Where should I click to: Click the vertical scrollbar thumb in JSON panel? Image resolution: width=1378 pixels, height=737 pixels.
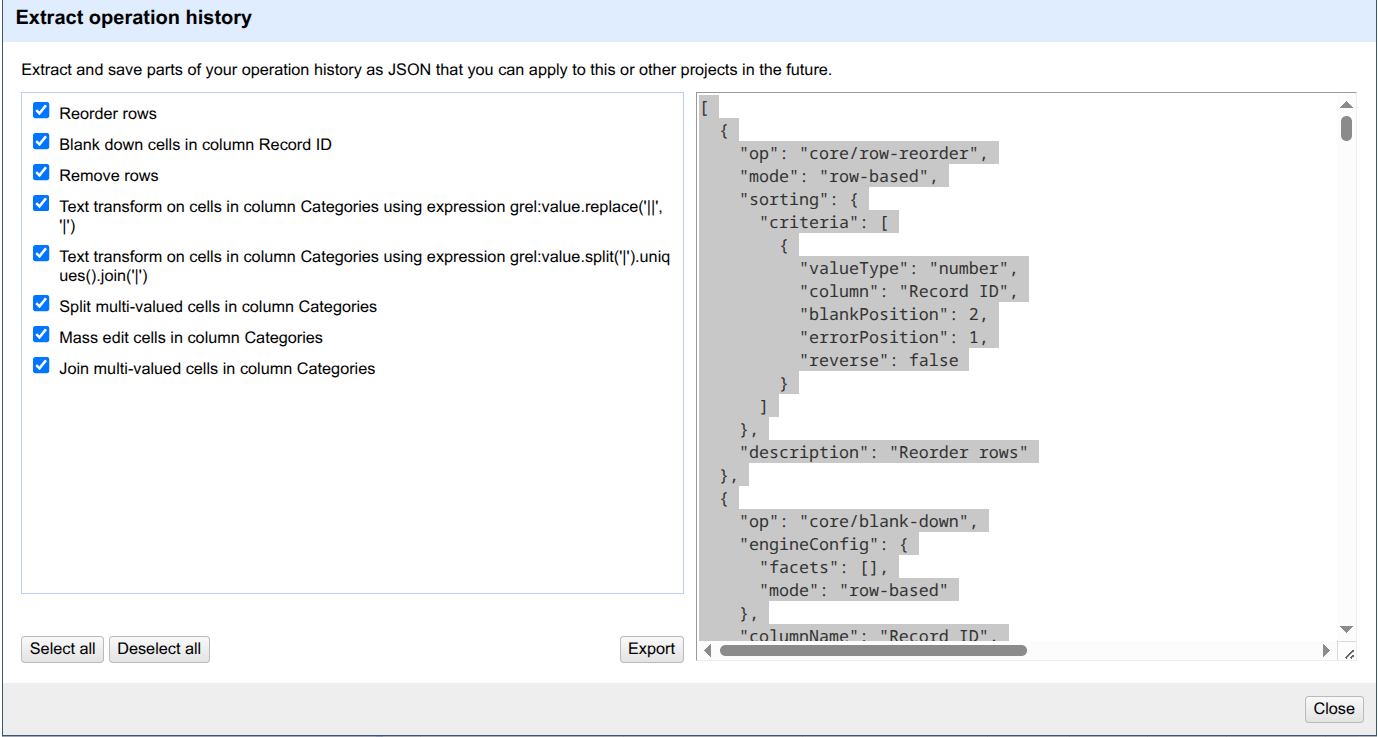pos(1347,128)
